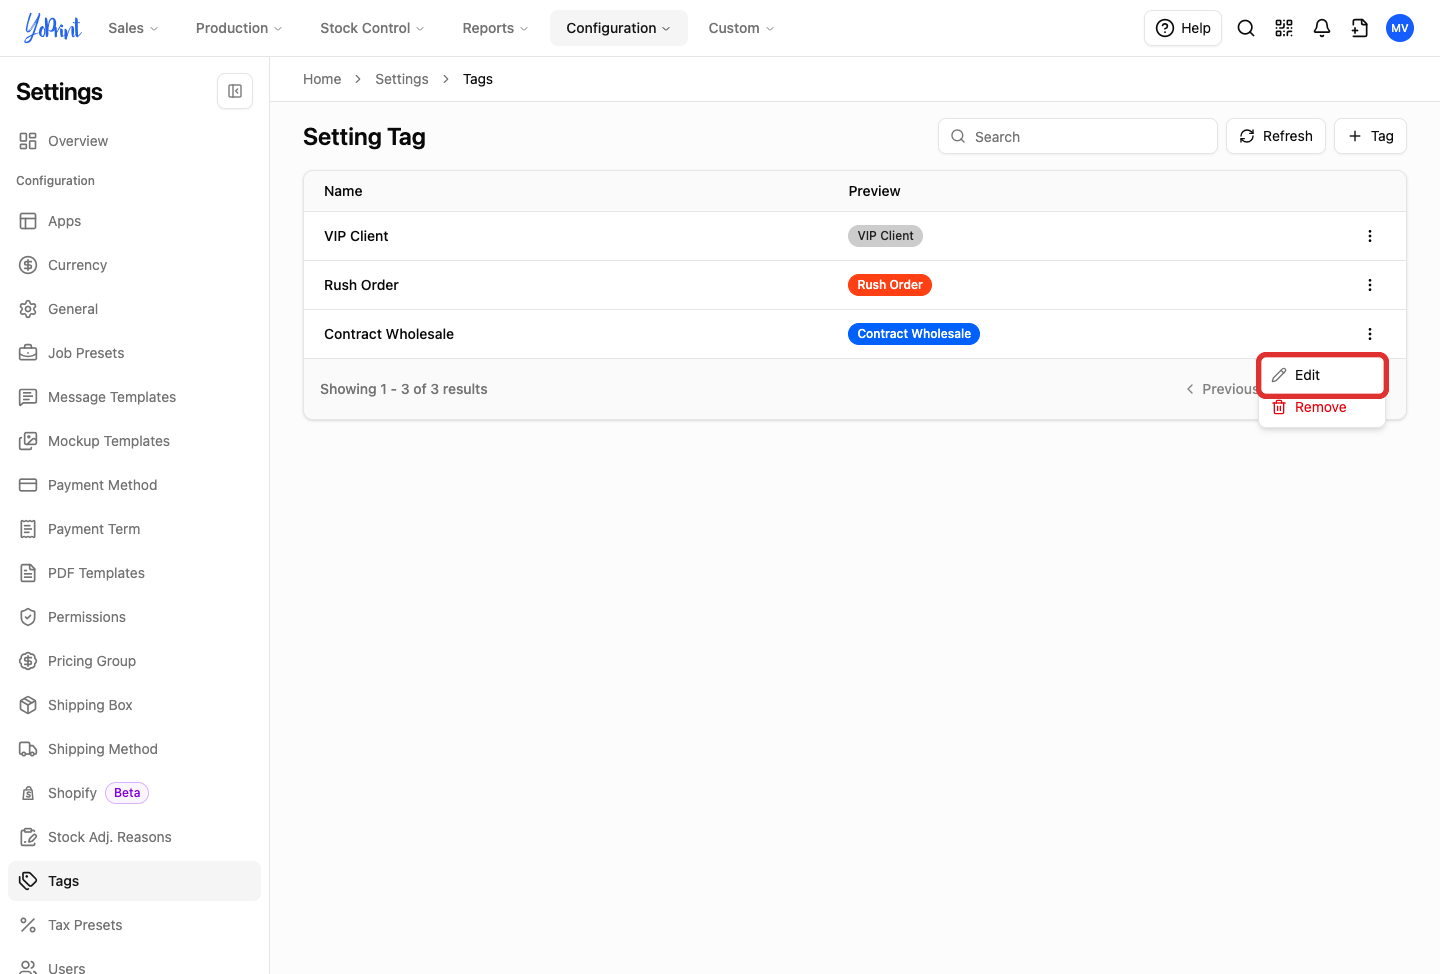This screenshot has height=974, width=1440.
Task: Open Mockup Templates settings
Action: coord(134,441)
